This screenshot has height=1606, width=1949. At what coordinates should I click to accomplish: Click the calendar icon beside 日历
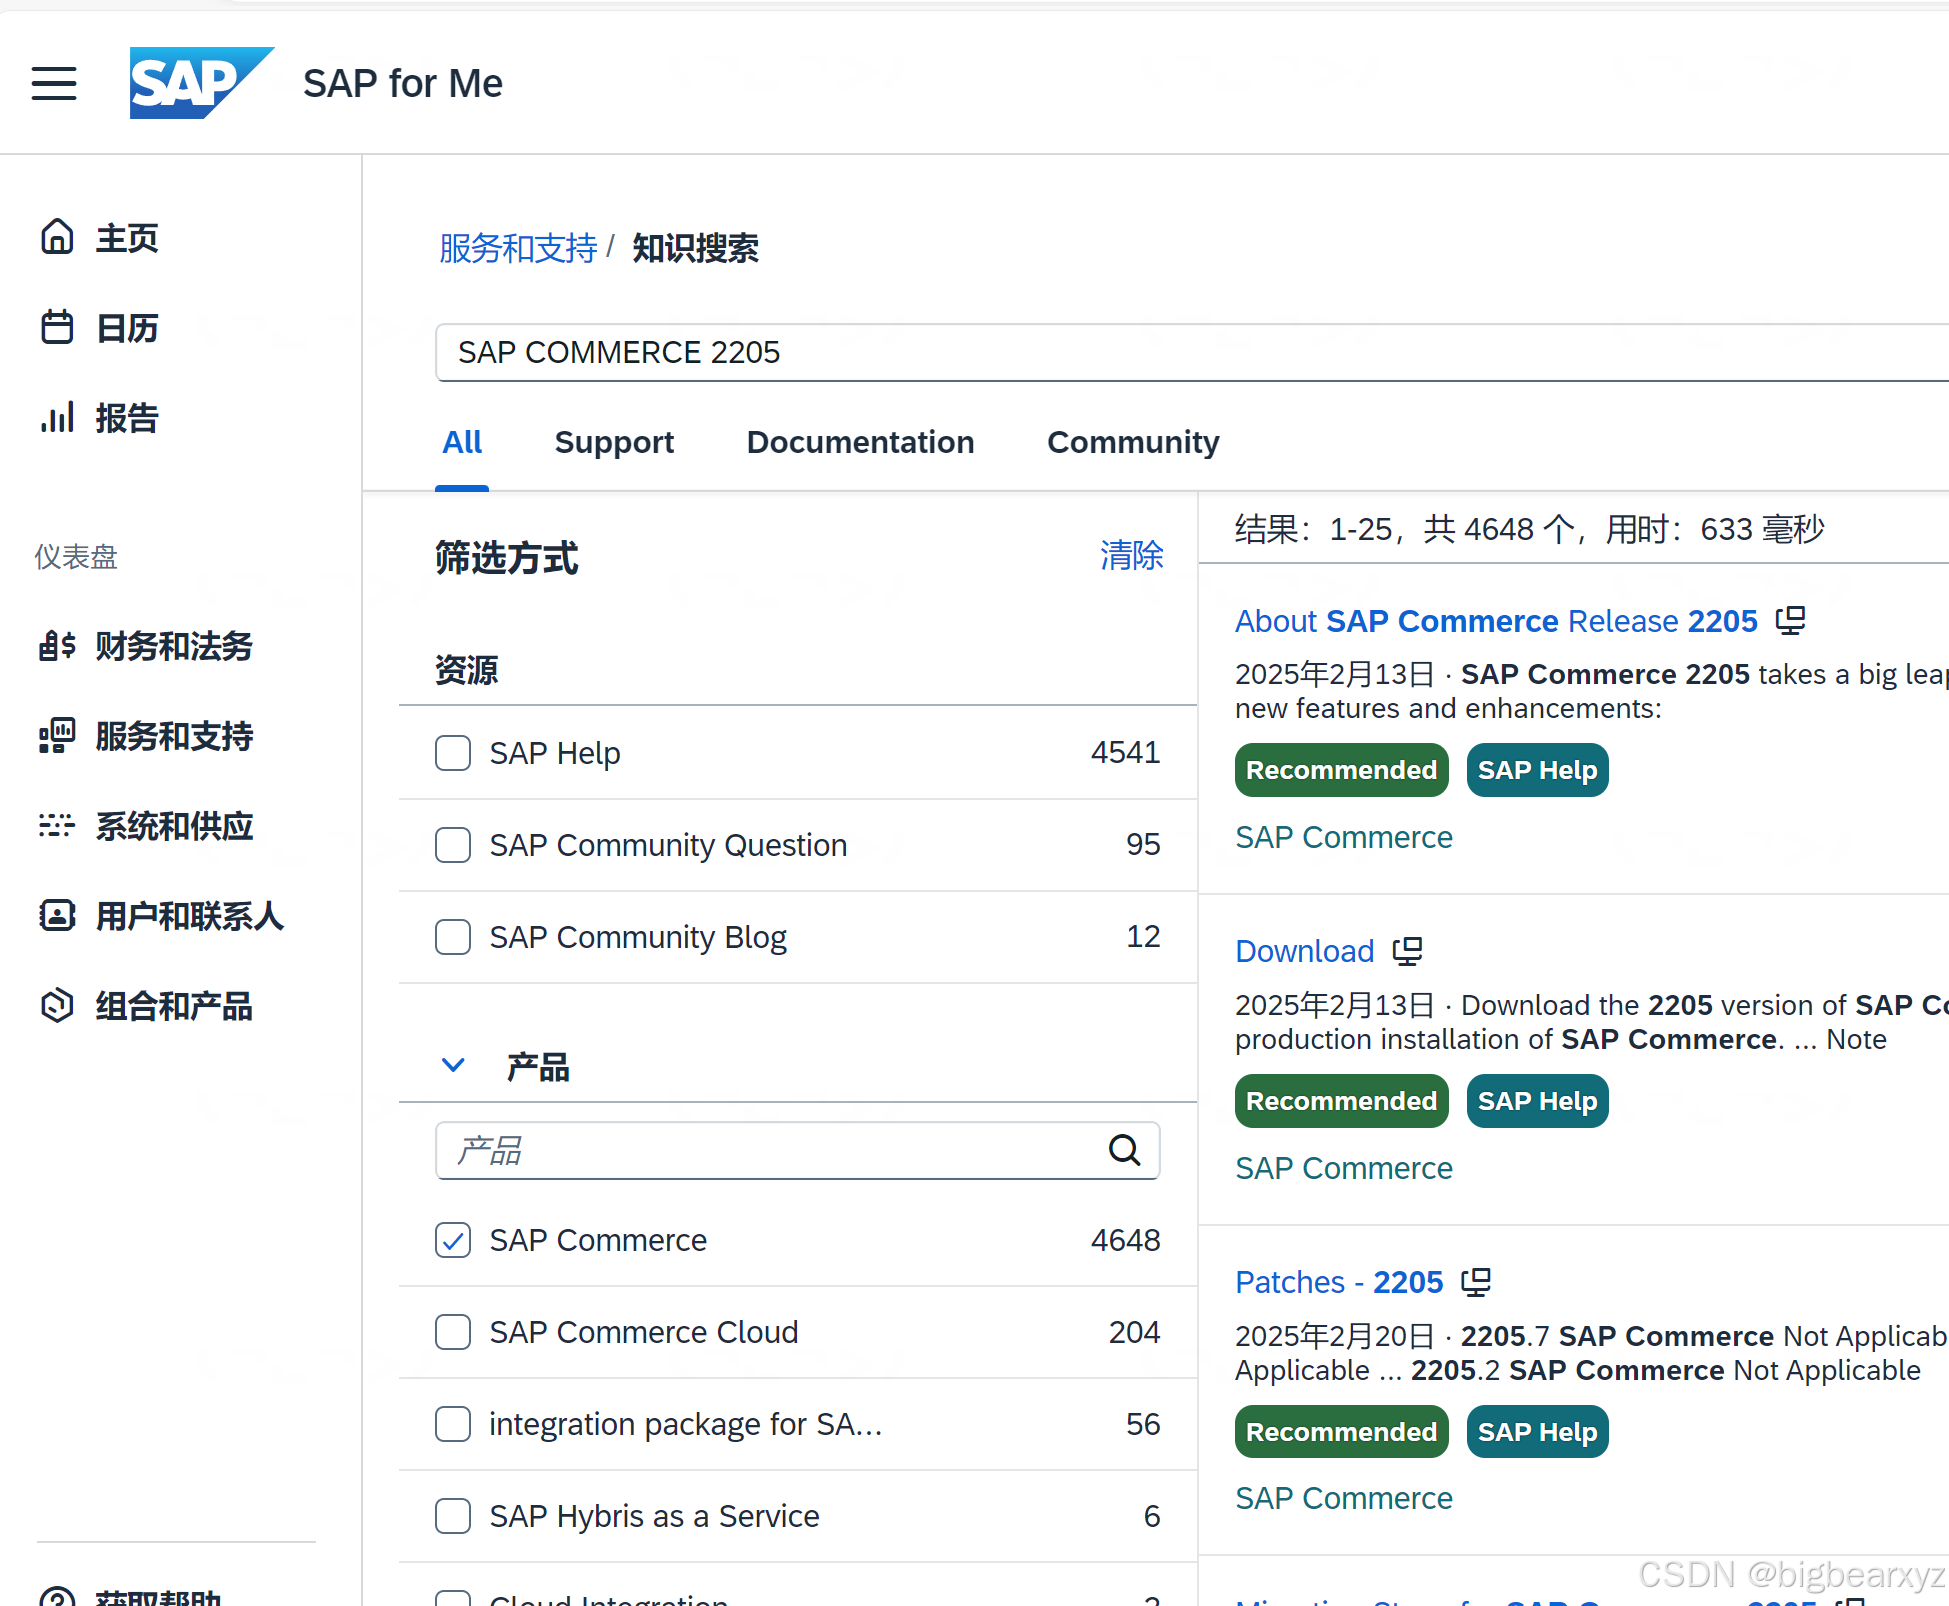click(57, 327)
